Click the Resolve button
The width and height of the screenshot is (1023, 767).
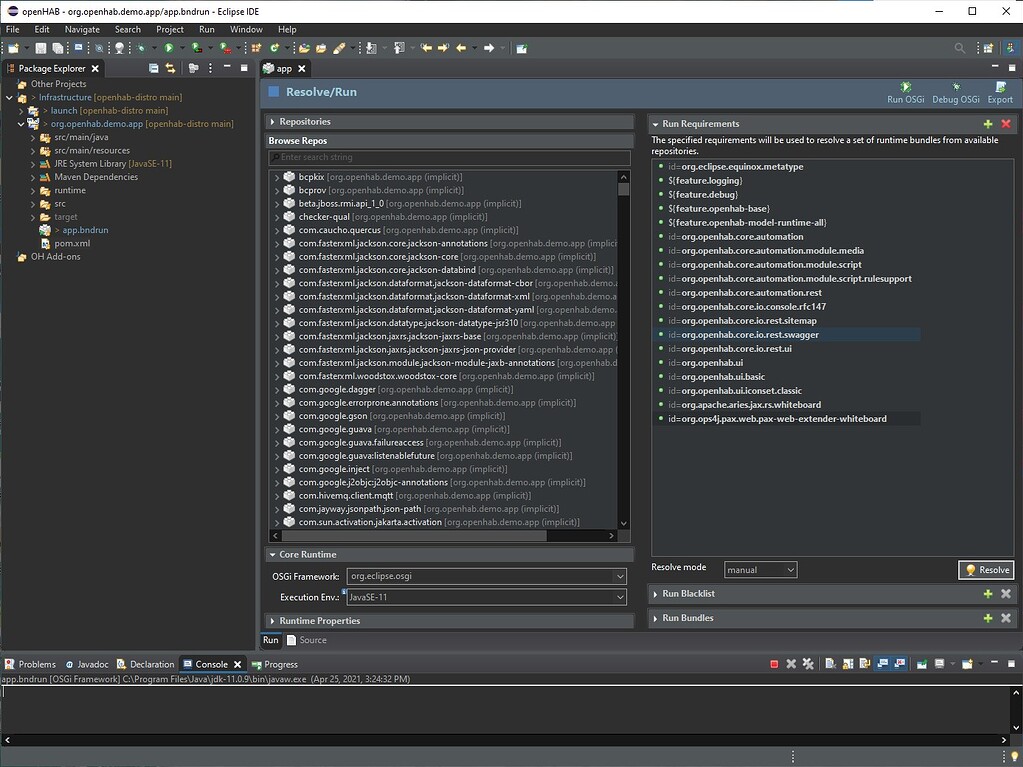point(985,569)
